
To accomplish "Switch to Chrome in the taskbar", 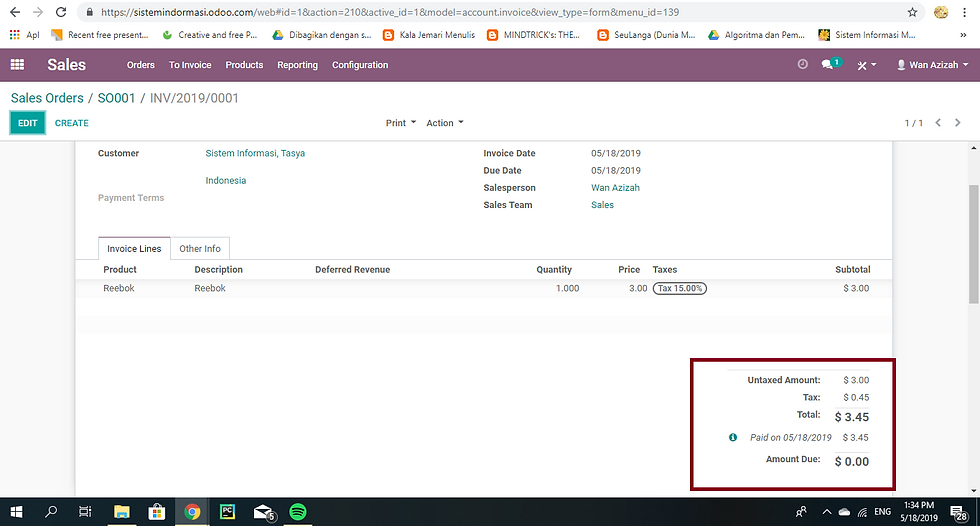I will pos(192,512).
